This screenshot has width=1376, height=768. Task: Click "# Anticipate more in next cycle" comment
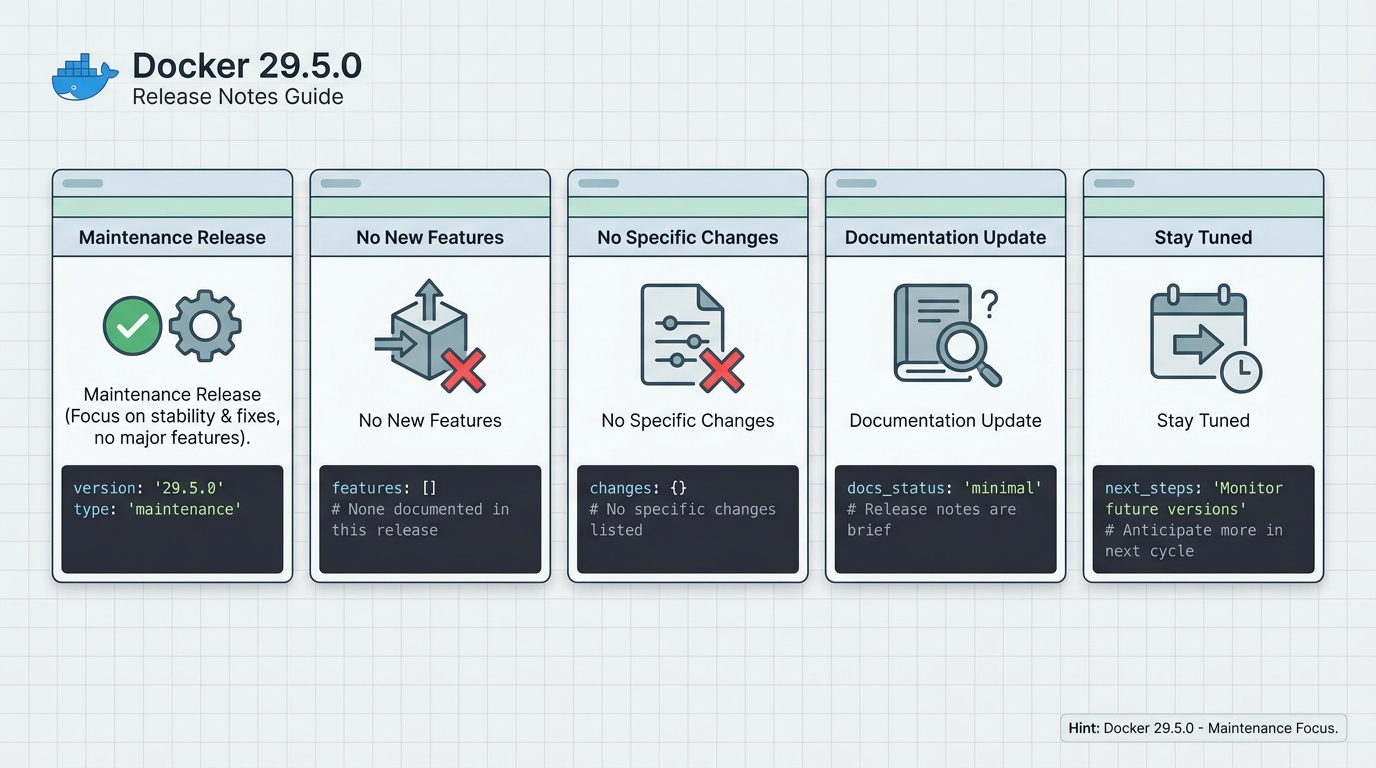click(x=1194, y=541)
